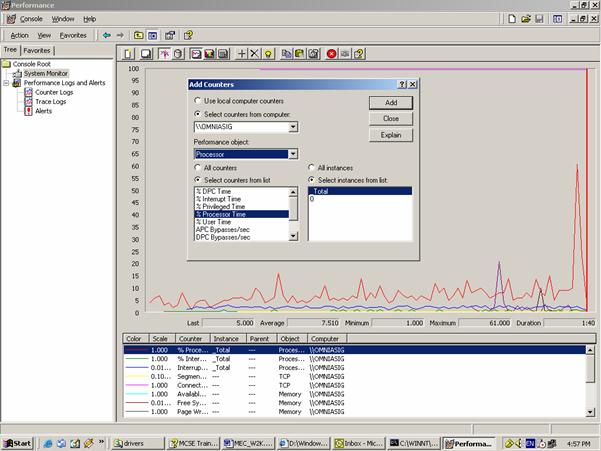Viewport: 601px width, 451px height.
Task: Click the Add counter plus icon
Action: (x=242, y=53)
